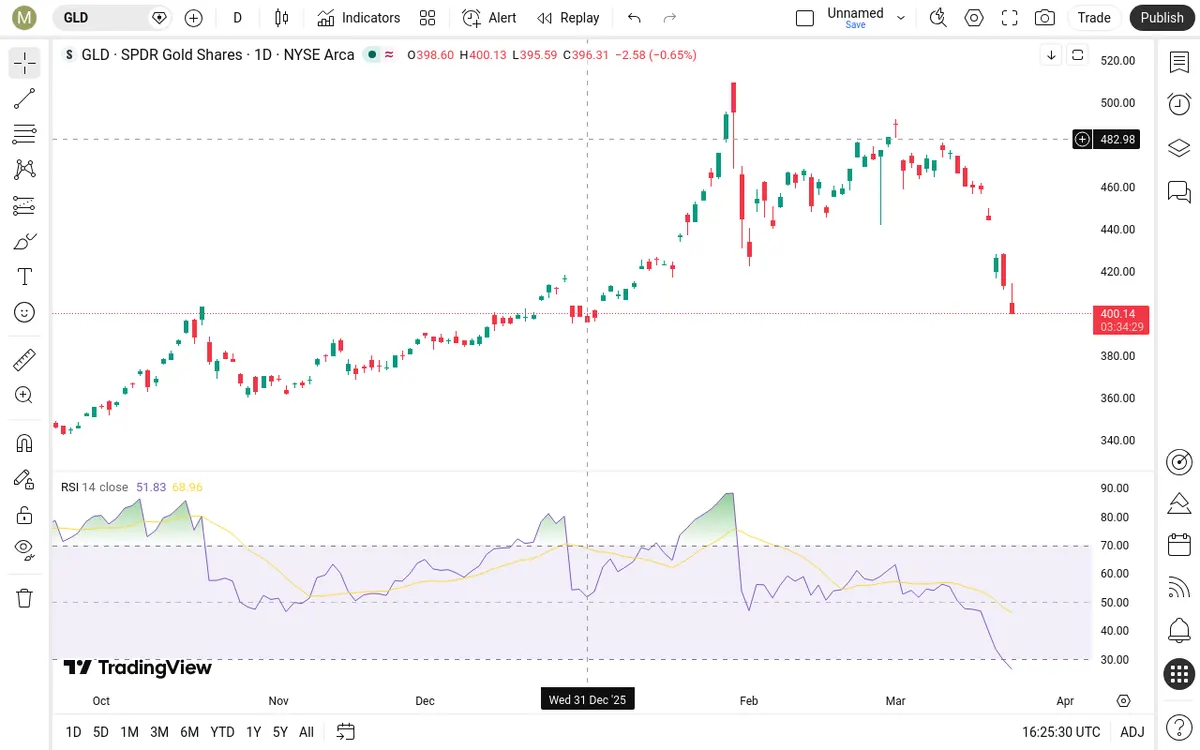Open the layout setup square icon

[x=805, y=17]
